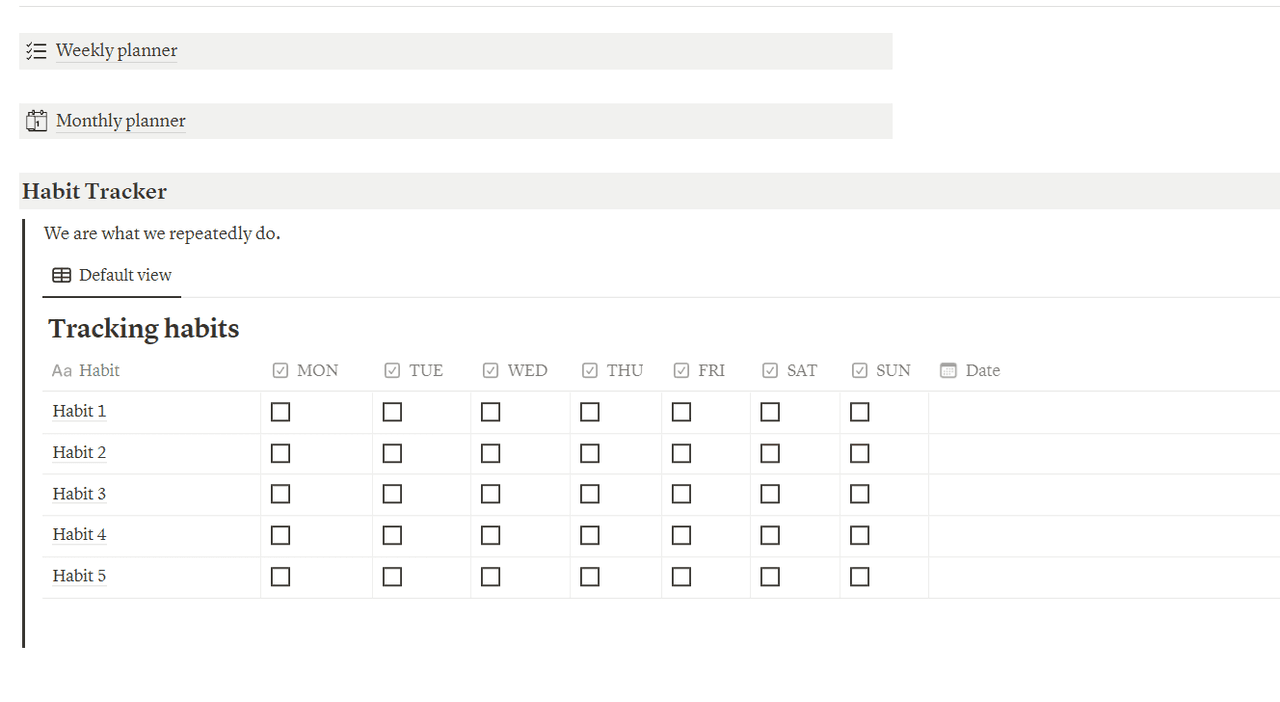This screenshot has width=1280, height=702.
Task: Click the Monthly planner calendar icon
Action: point(37,121)
